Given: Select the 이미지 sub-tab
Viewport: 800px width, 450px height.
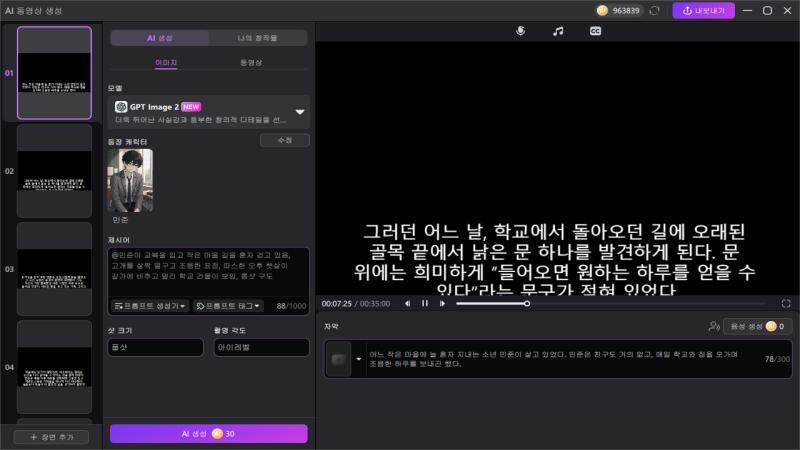Looking at the screenshot, I should pos(166,63).
